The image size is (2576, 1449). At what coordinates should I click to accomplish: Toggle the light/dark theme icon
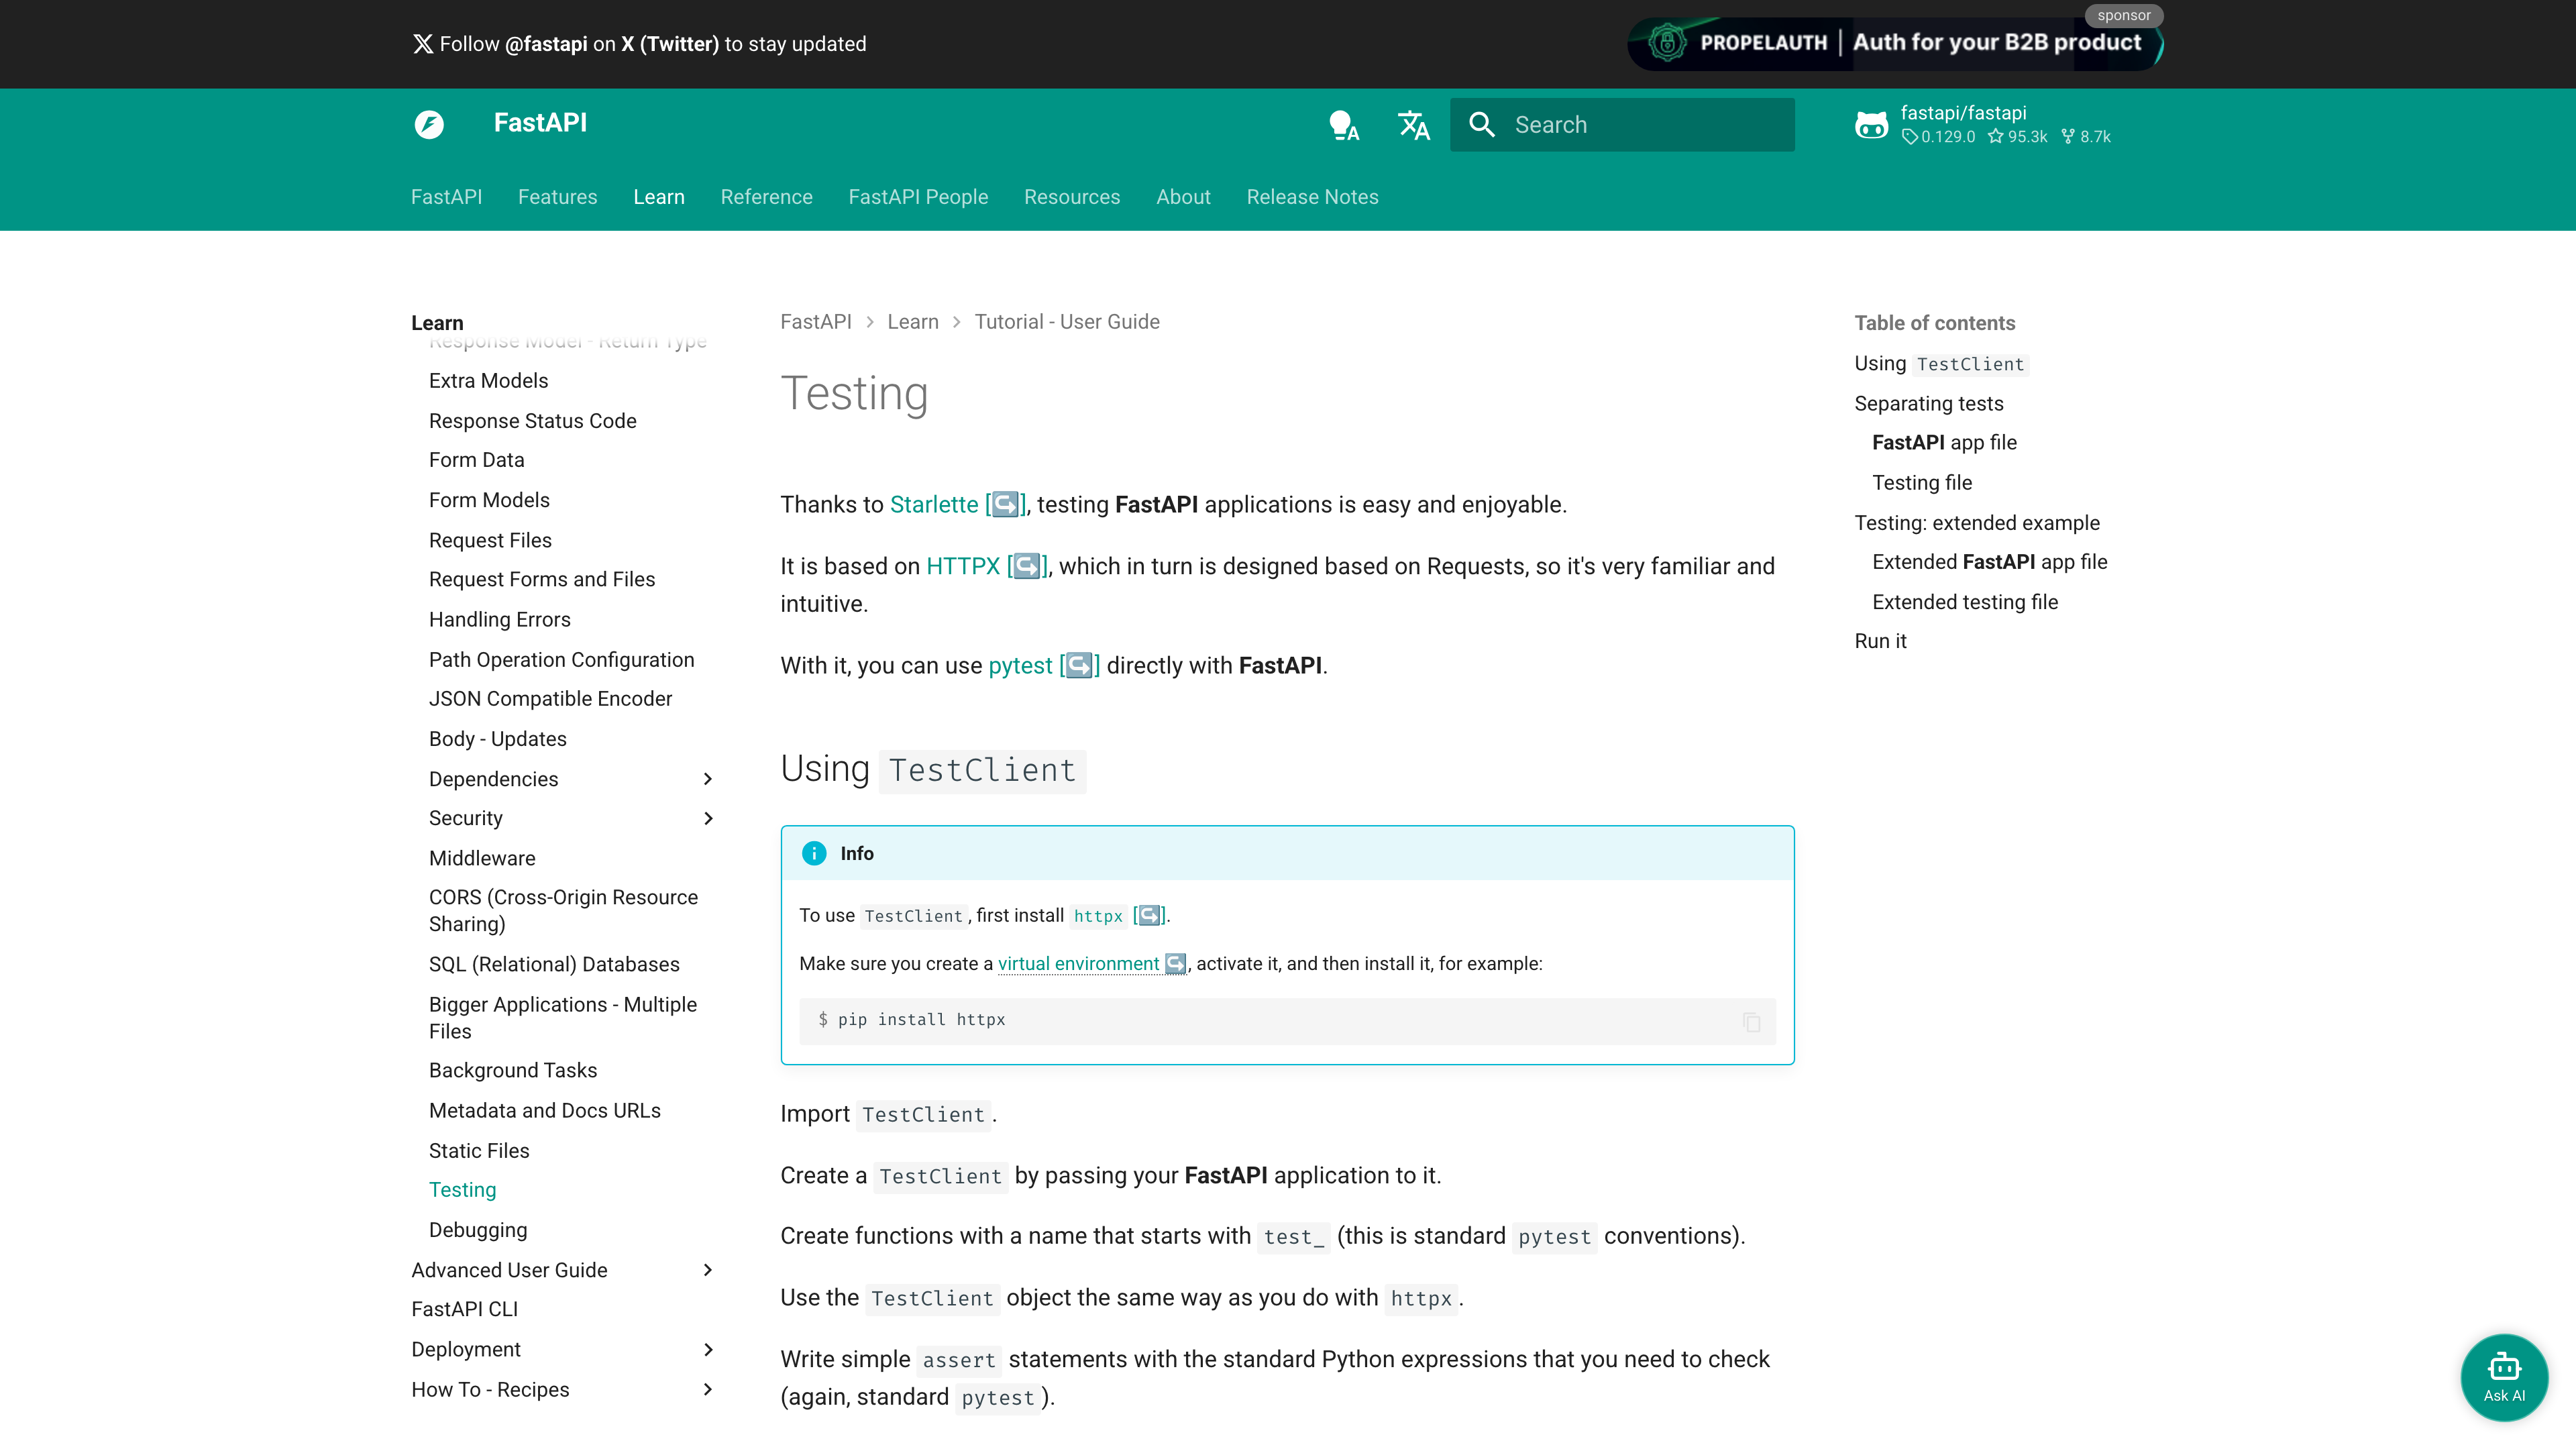[x=1343, y=125]
